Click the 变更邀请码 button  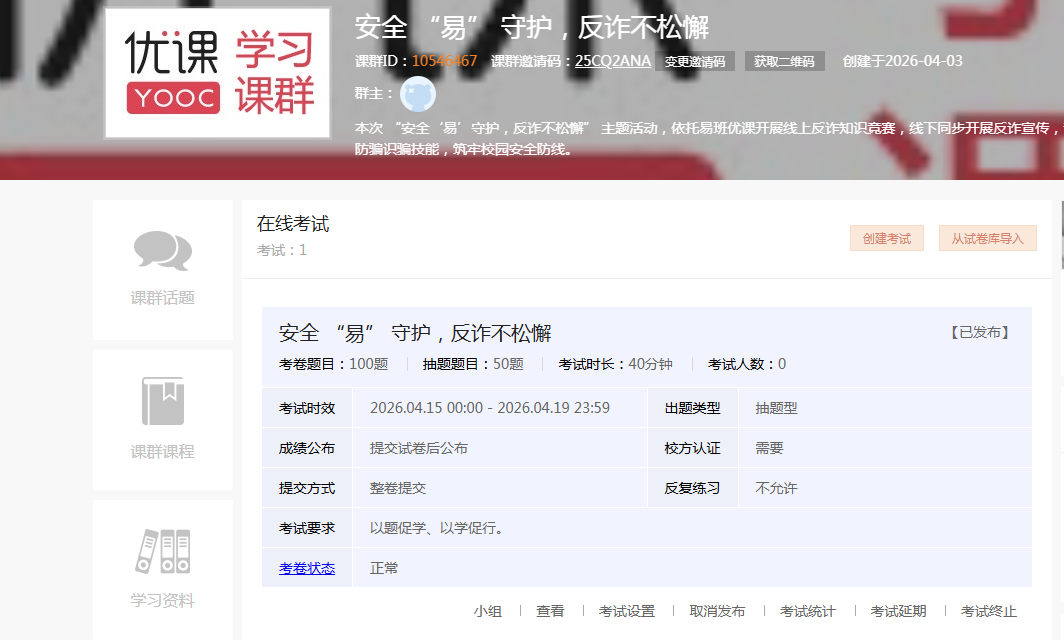[695, 61]
